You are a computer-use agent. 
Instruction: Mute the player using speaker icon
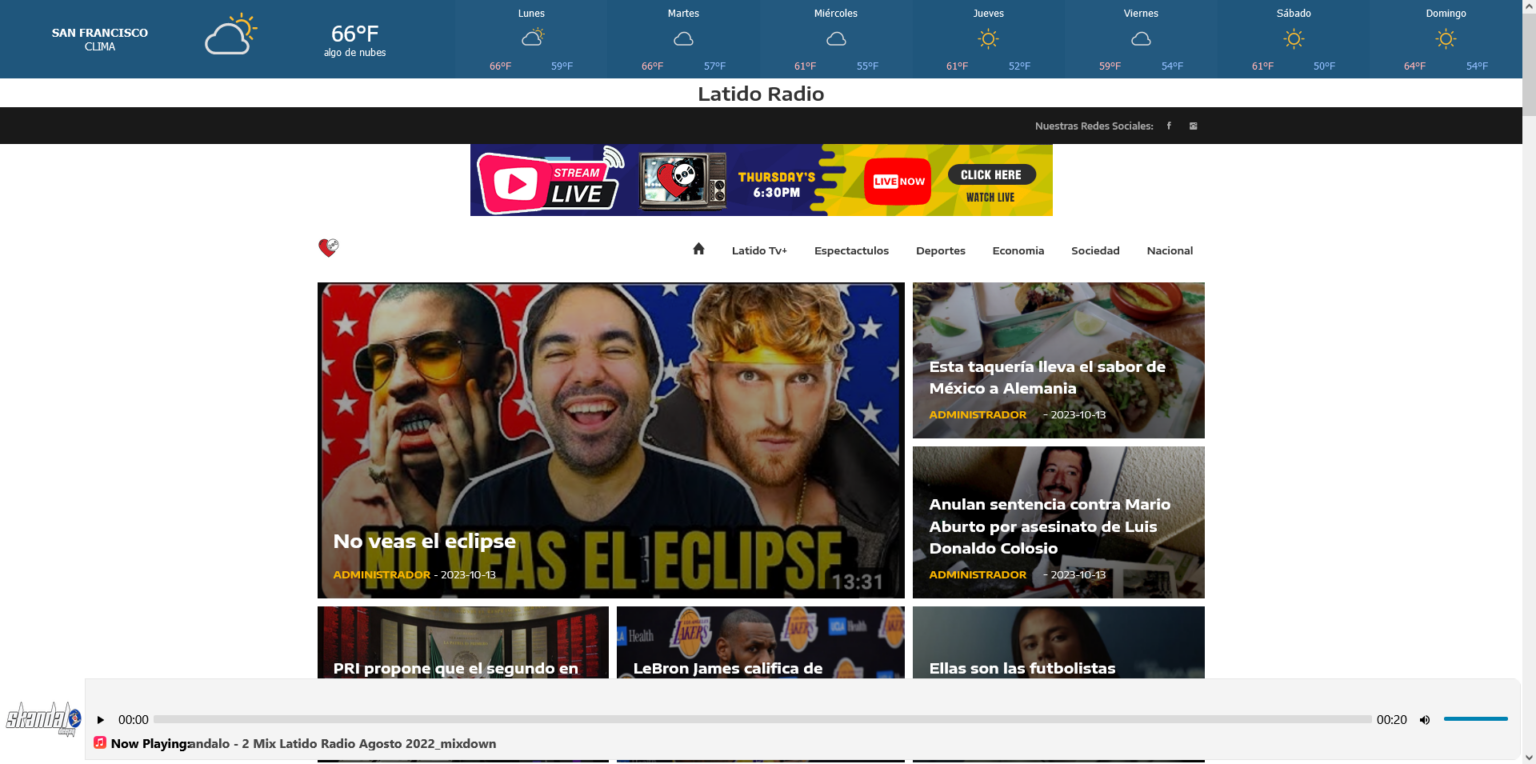[1425, 720]
